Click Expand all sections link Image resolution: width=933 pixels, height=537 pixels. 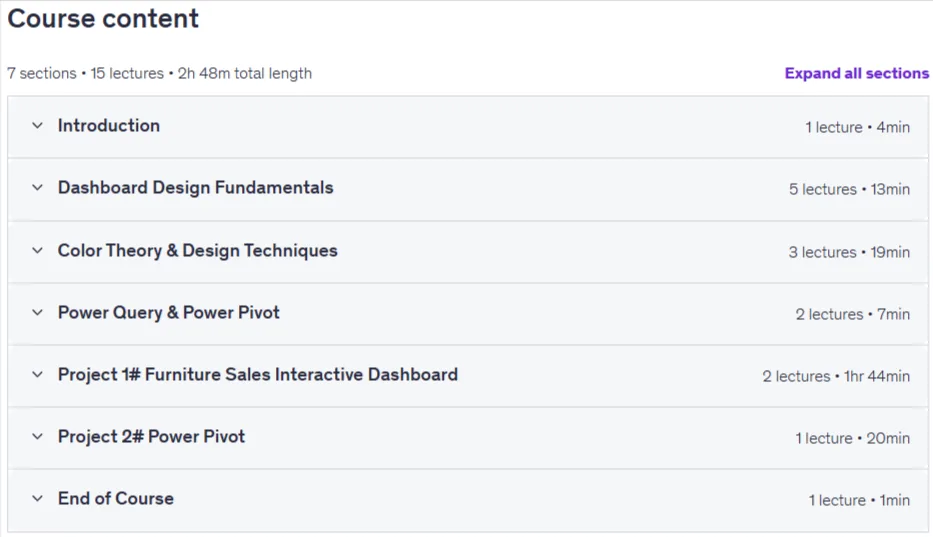[856, 73]
